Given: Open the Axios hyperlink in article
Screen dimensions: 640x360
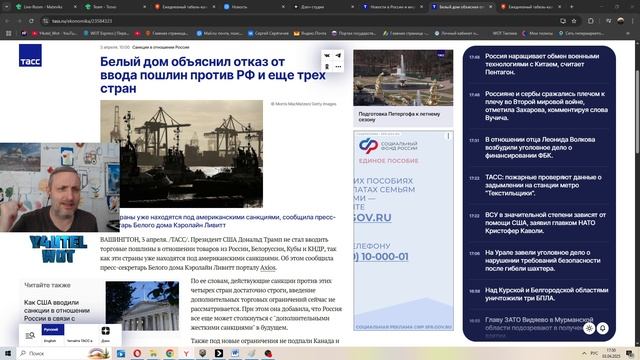Looking at the screenshot, I should pyautogui.click(x=268, y=268).
